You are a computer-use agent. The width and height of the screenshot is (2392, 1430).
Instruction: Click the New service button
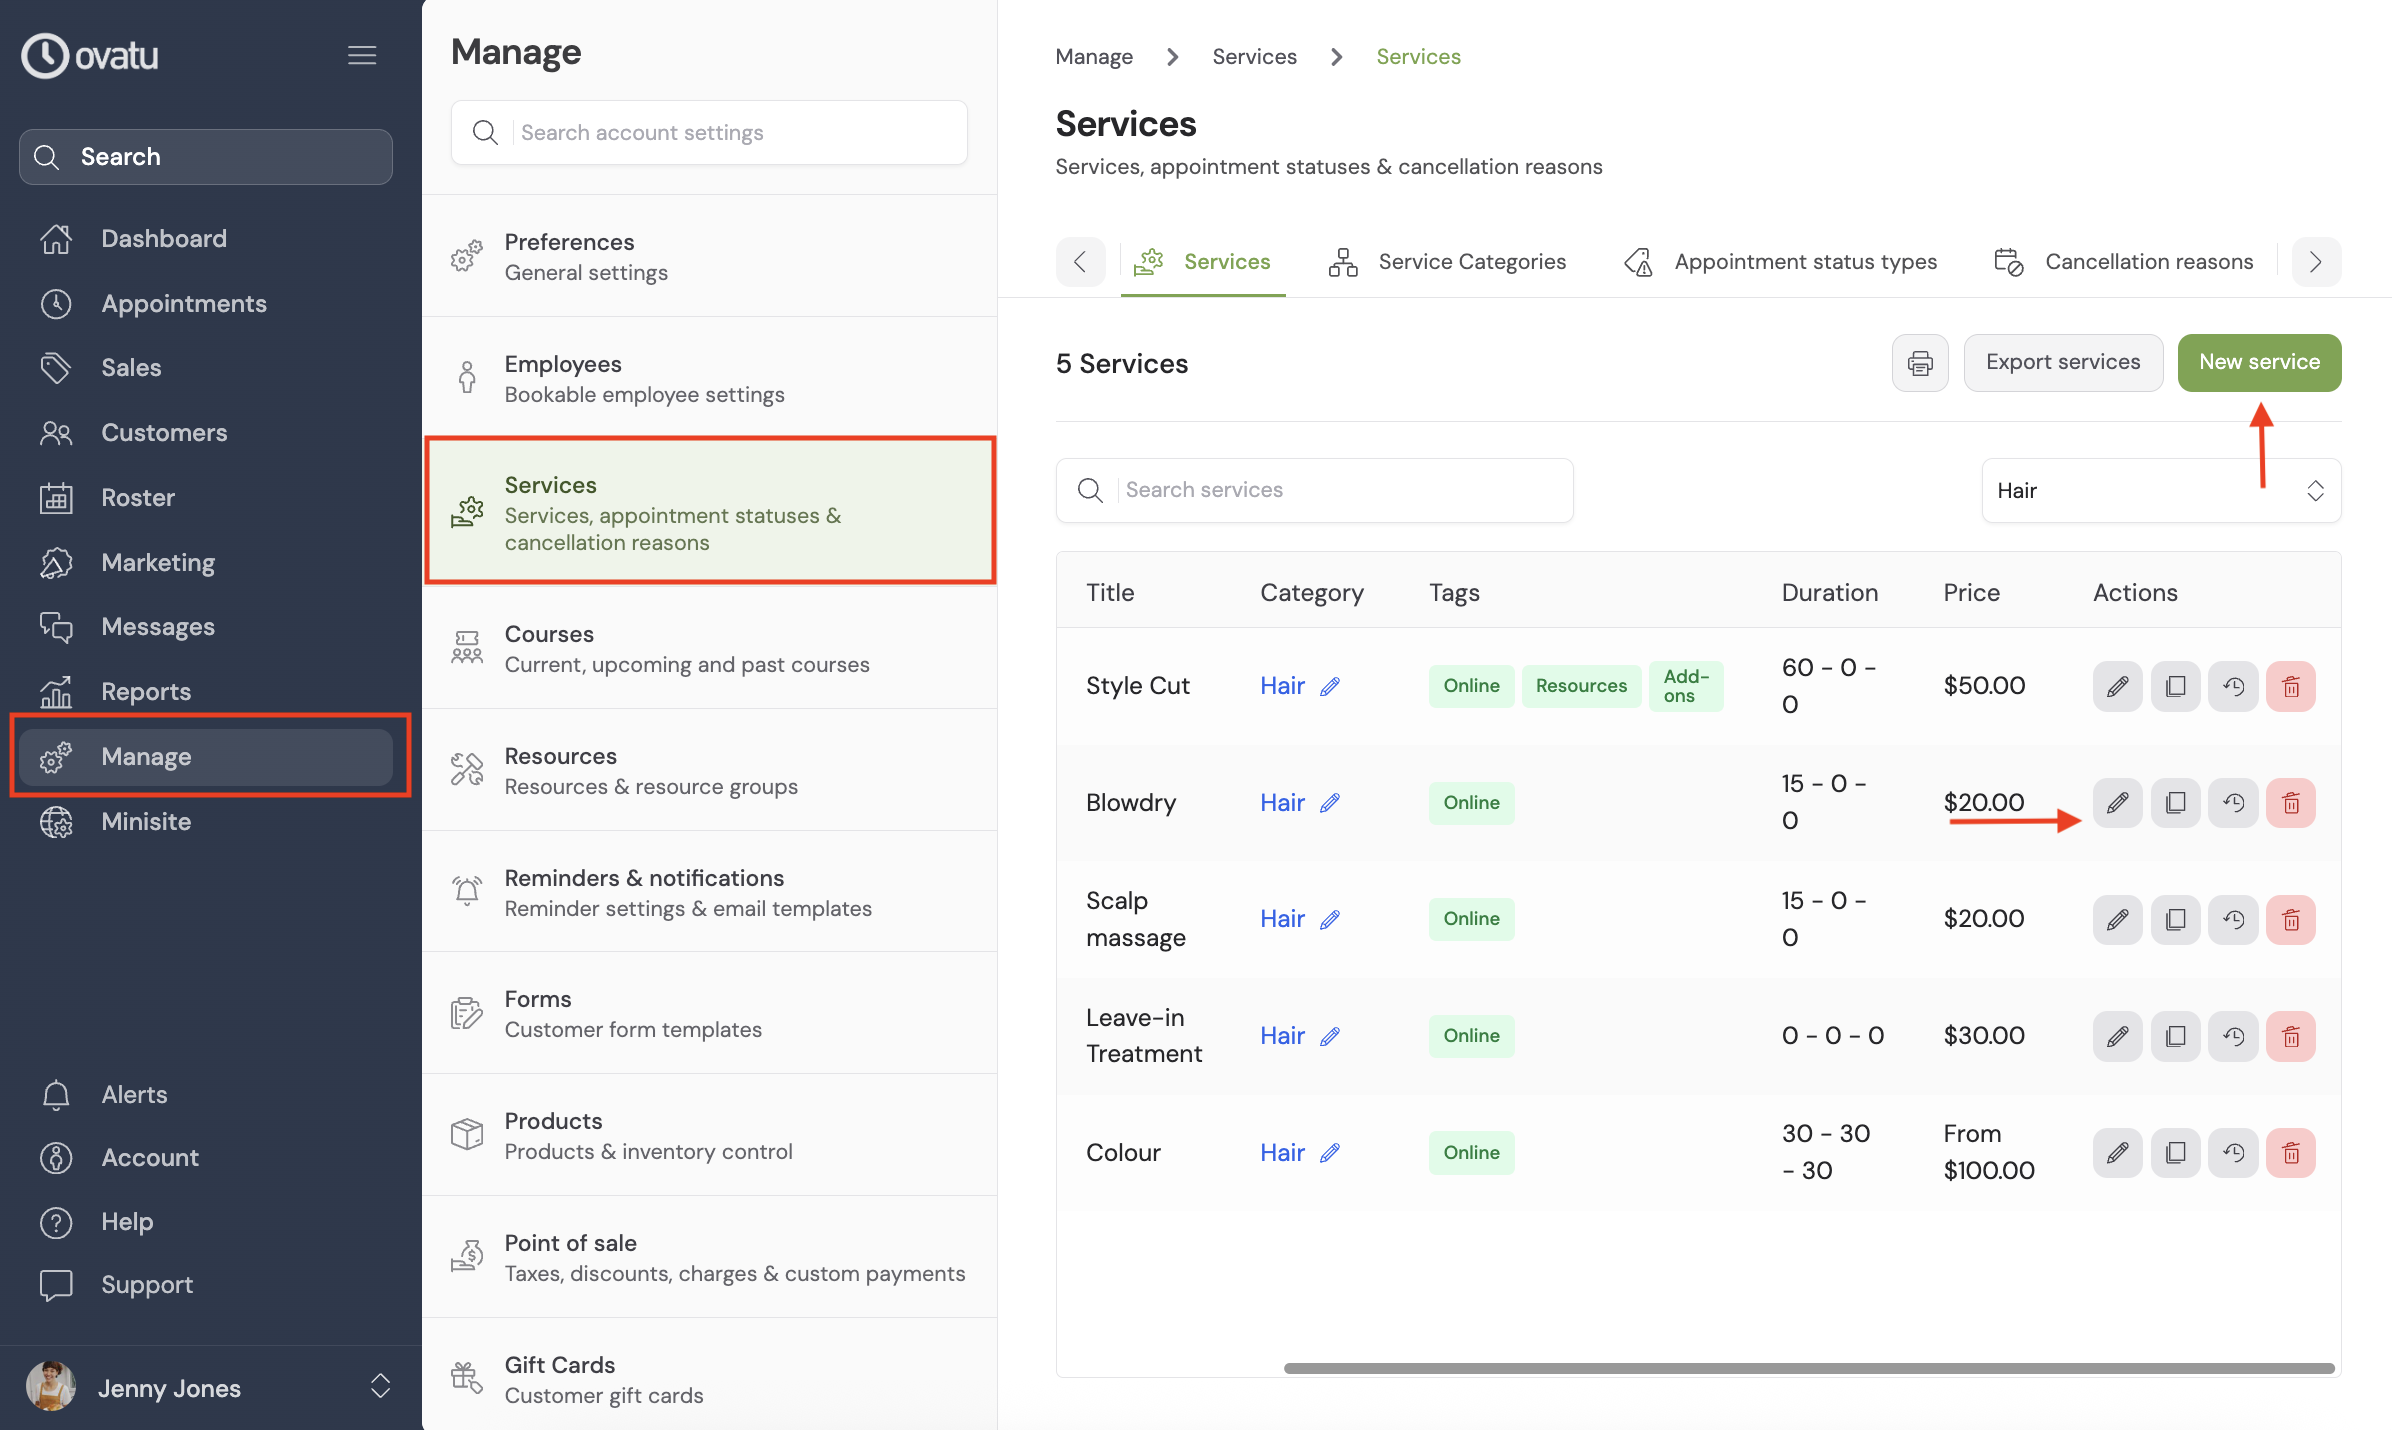coord(2259,362)
